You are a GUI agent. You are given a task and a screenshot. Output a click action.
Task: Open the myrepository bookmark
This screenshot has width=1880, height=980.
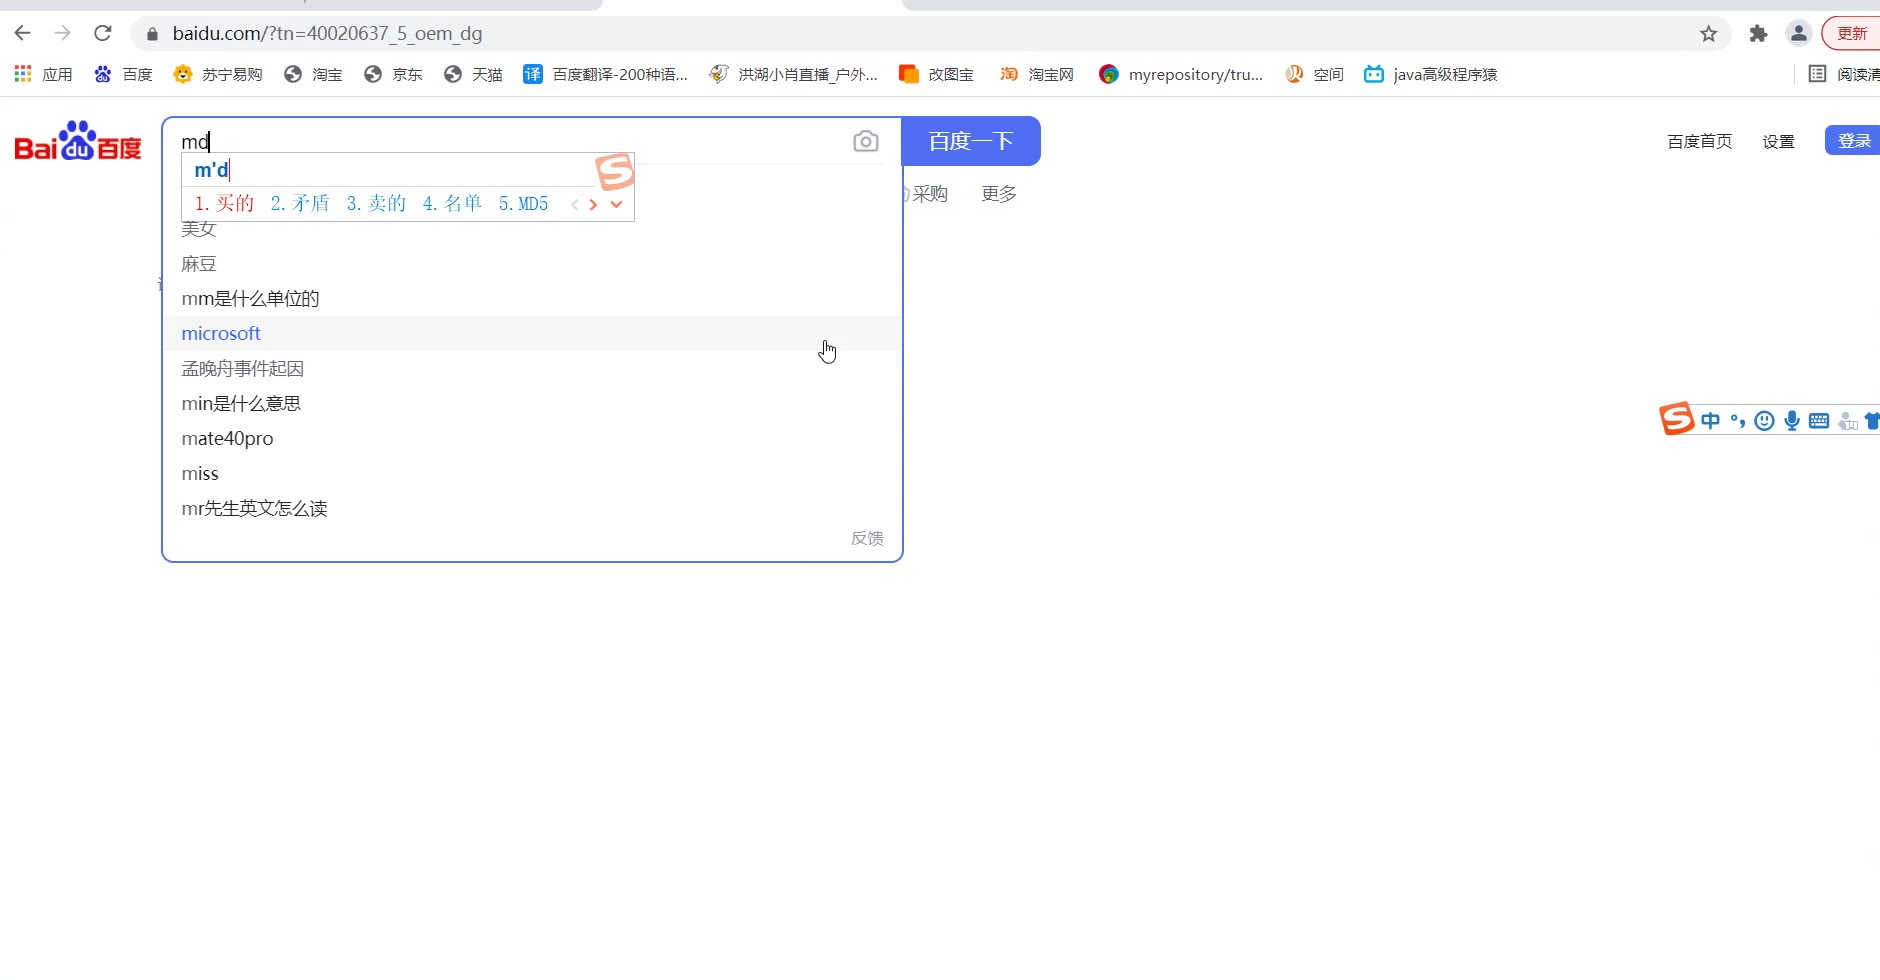pos(1180,74)
